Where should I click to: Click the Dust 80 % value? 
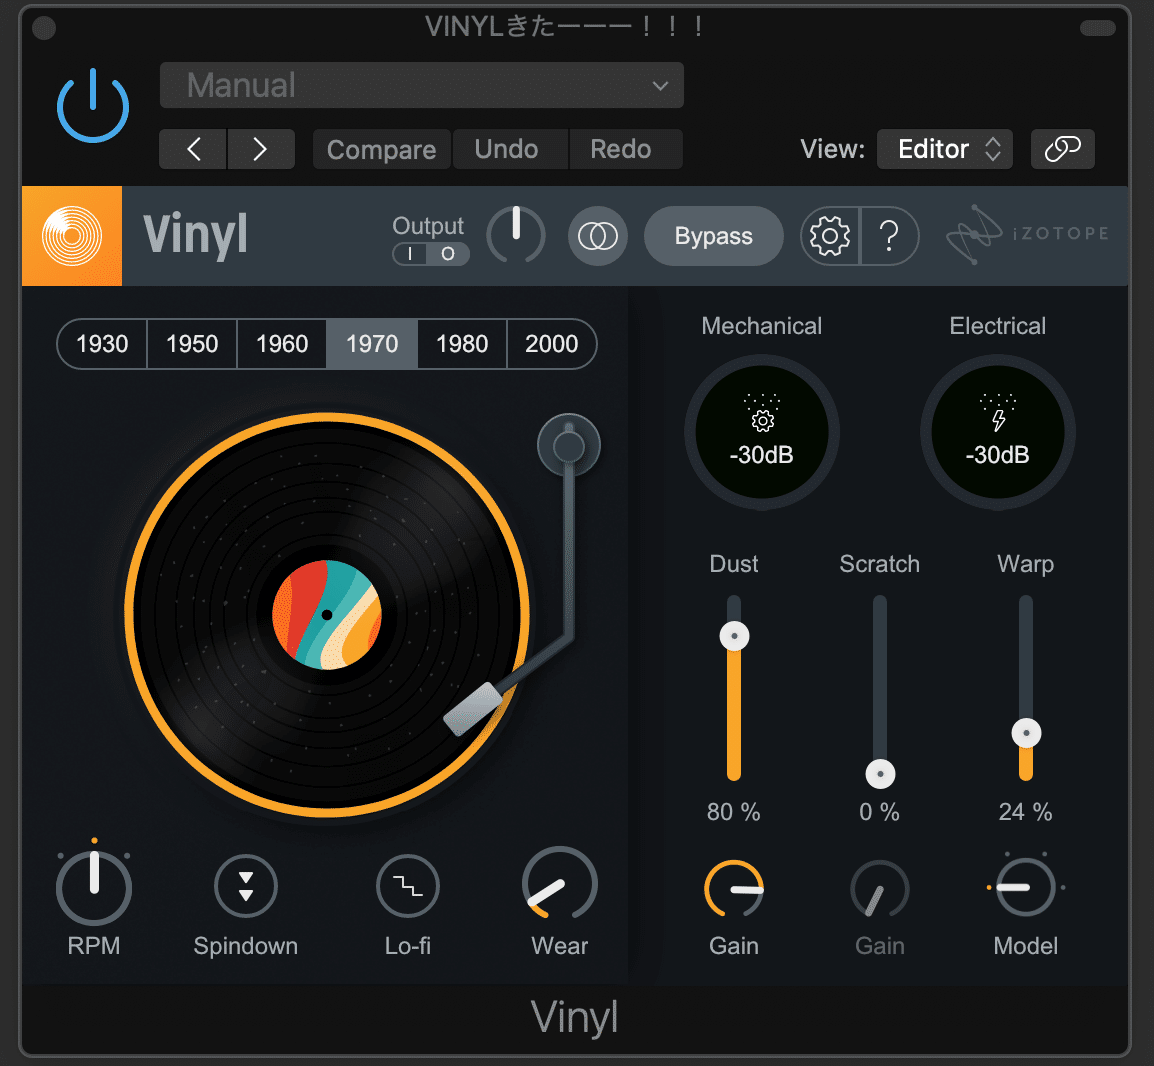pyautogui.click(x=734, y=812)
